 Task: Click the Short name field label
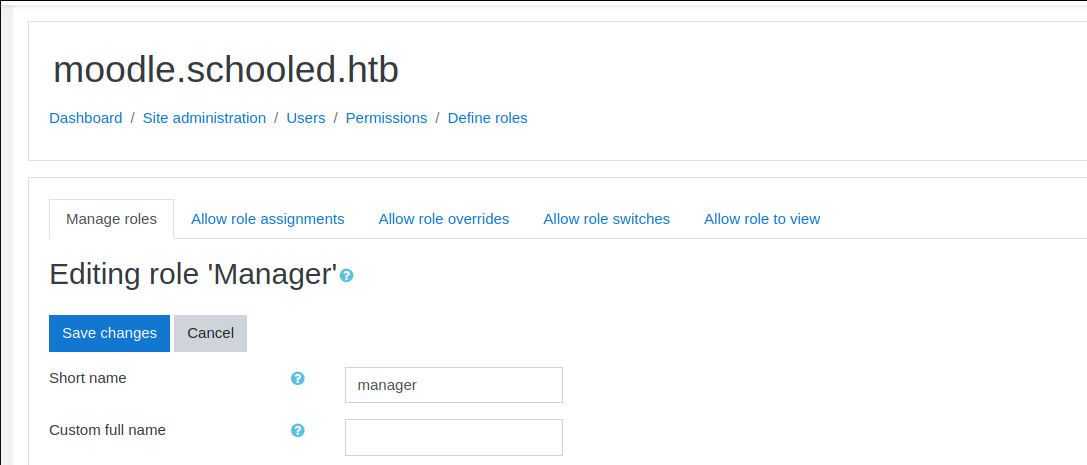point(88,378)
